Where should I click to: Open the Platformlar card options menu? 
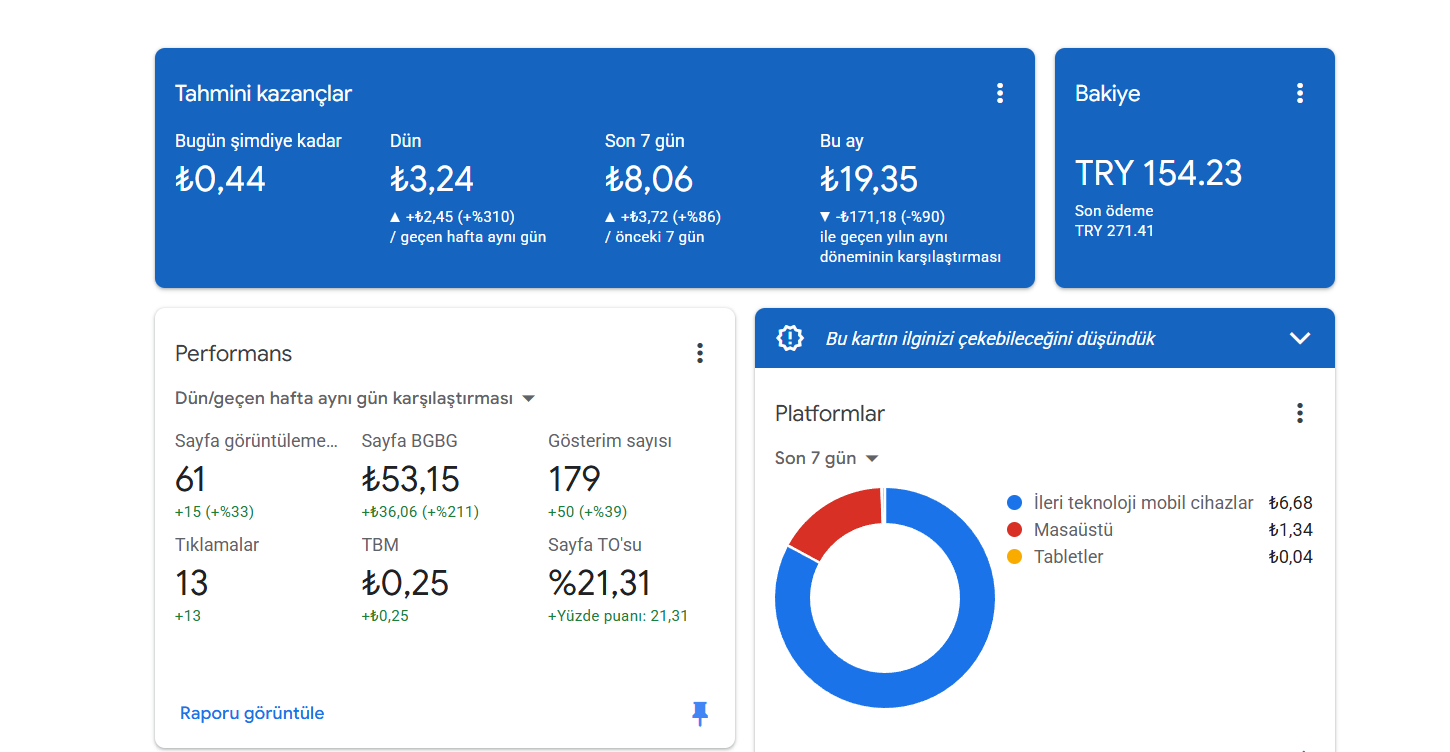click(1299, 413)
